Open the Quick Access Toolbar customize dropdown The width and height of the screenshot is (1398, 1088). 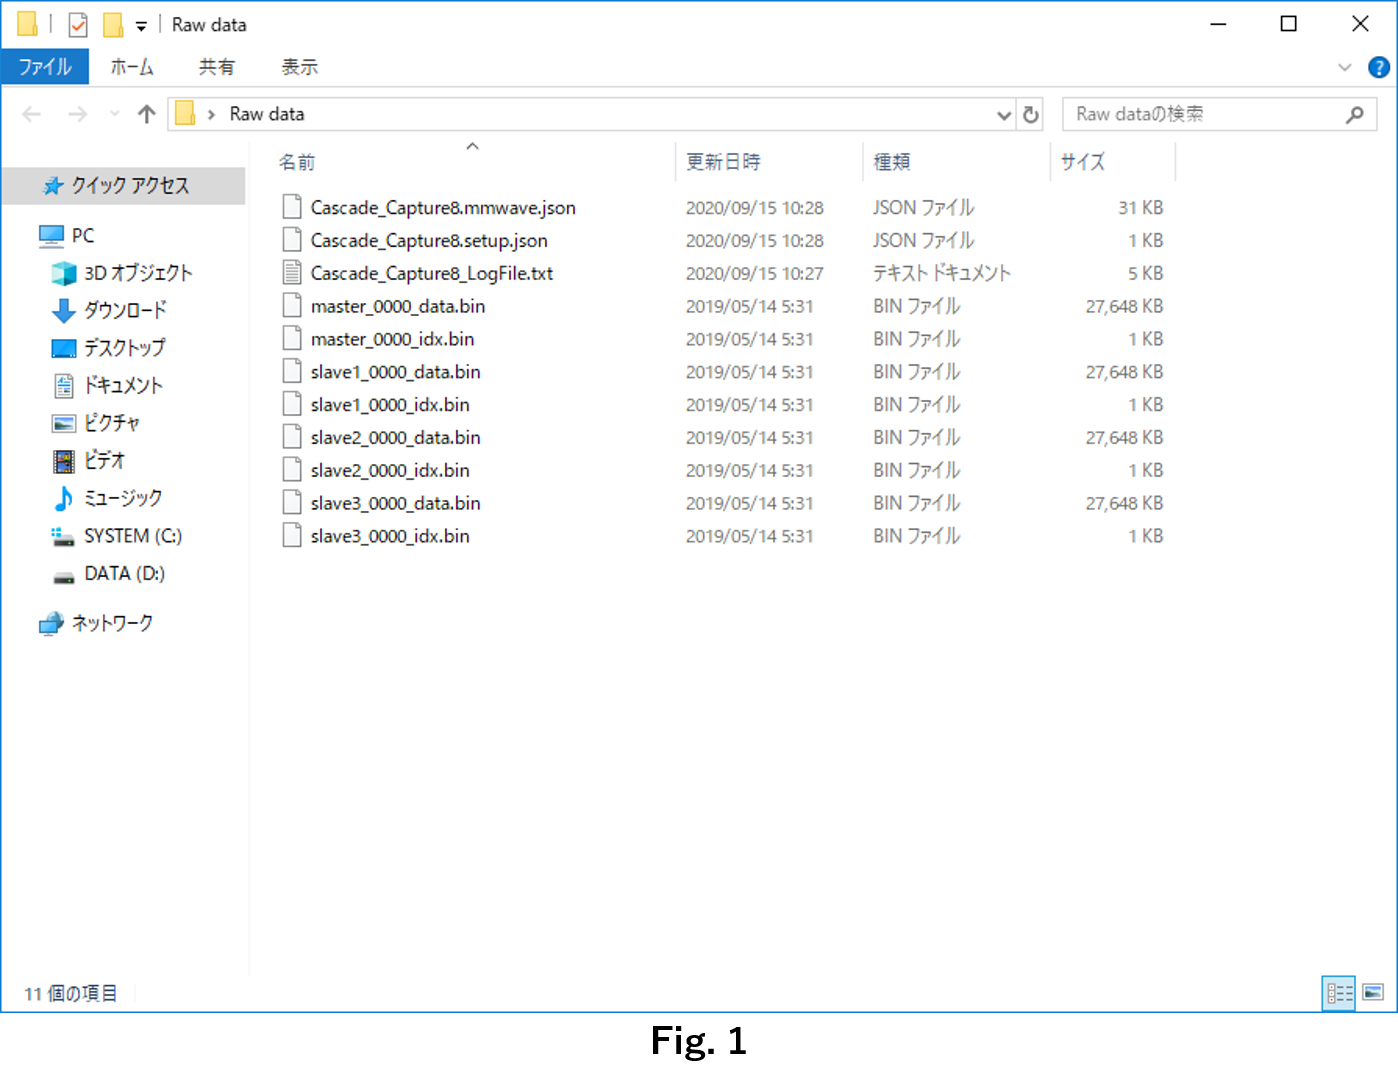pyautogui.click(x=141, y=26)
